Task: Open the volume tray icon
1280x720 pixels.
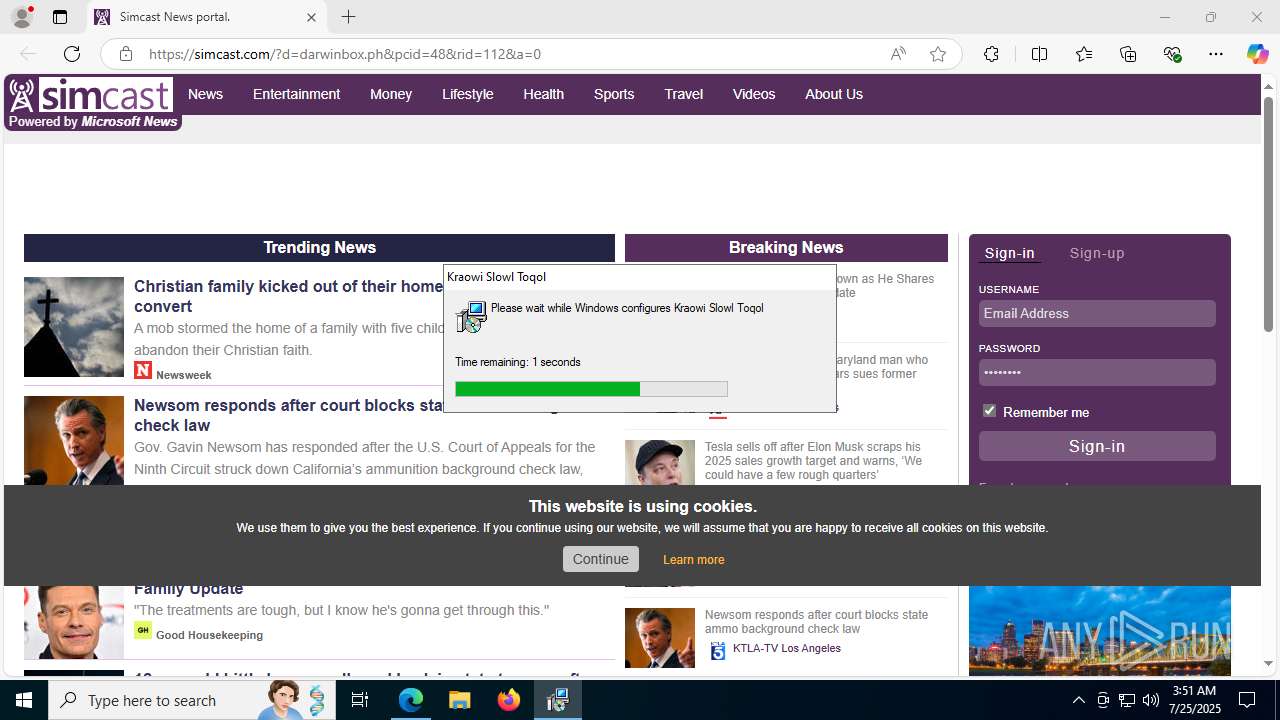Action: (x=1150, y=700)
